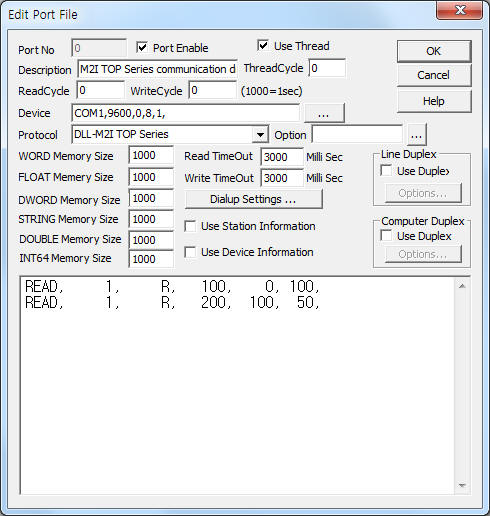Expand the Protocol dropdown list
This screenshot has height=516, width=490.
(260, 135)
